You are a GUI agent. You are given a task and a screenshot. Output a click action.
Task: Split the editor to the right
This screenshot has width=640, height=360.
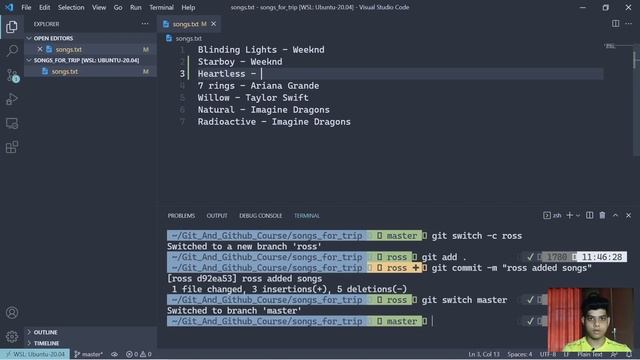click(x=615, y=24)
